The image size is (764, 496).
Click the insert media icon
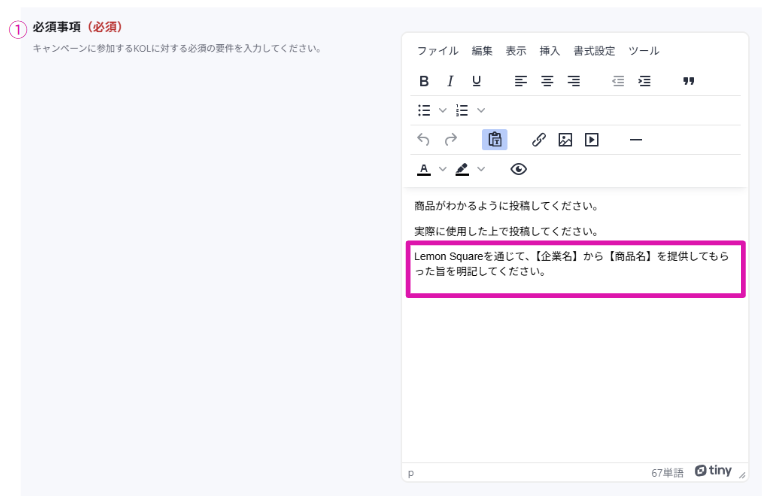coord(591,140)
